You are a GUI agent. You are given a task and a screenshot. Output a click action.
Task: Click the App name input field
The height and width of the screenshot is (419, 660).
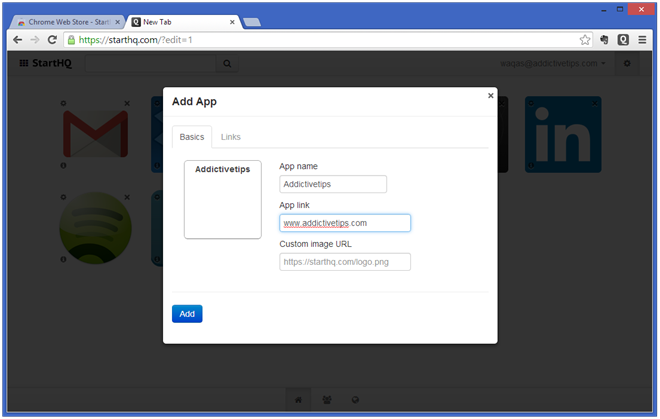coord(333,184)
